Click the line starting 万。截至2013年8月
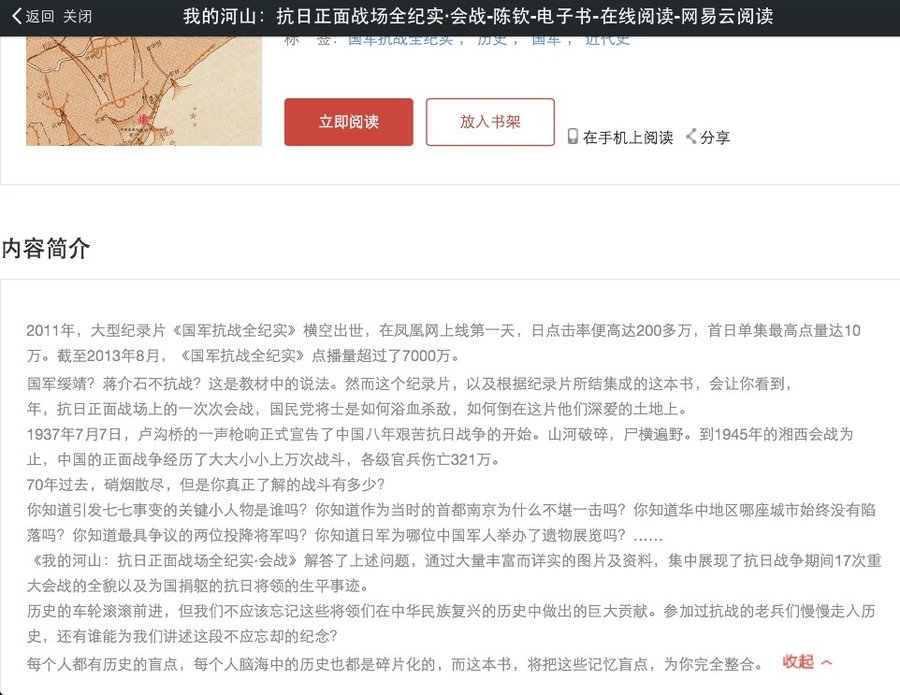The height and width of the screenshot is (695, 900). (x=244, y=356)
